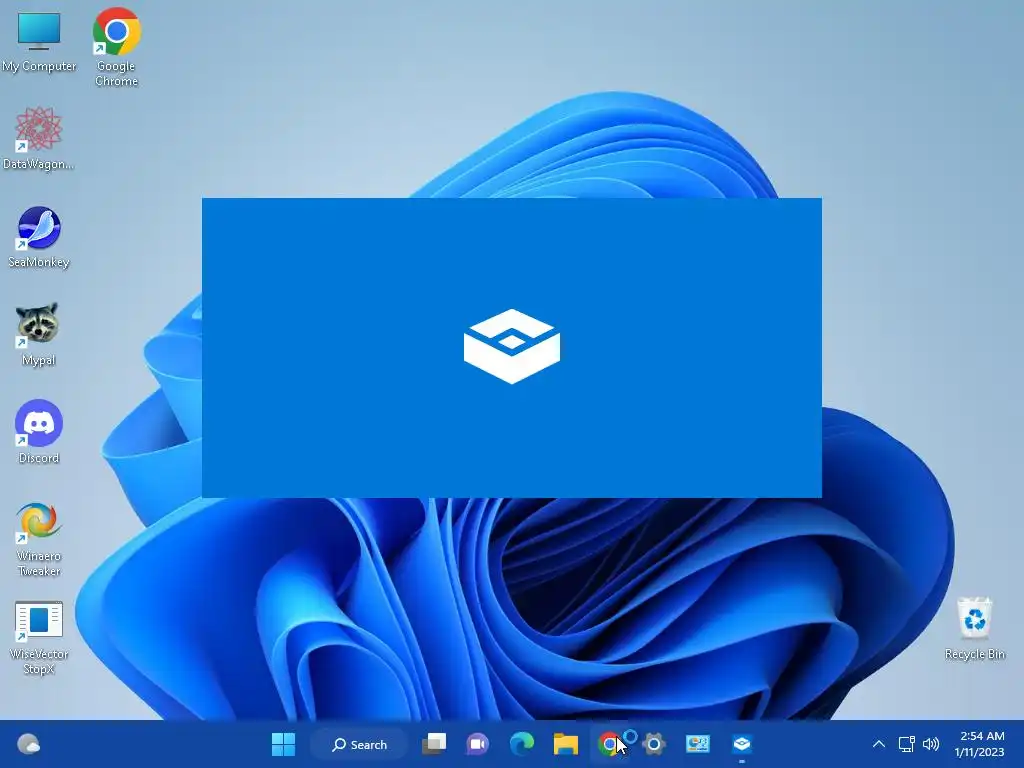Open File Explorer from the taskbar

click(566, 744)
